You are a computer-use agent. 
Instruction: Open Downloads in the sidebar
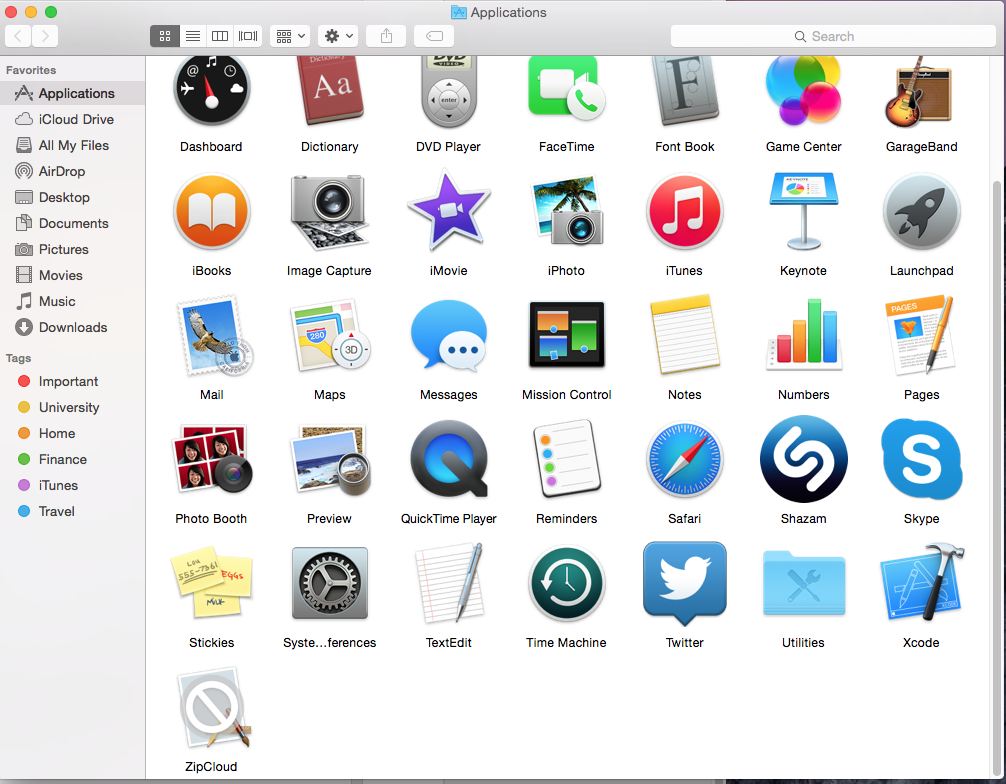(x=72, y=327)
